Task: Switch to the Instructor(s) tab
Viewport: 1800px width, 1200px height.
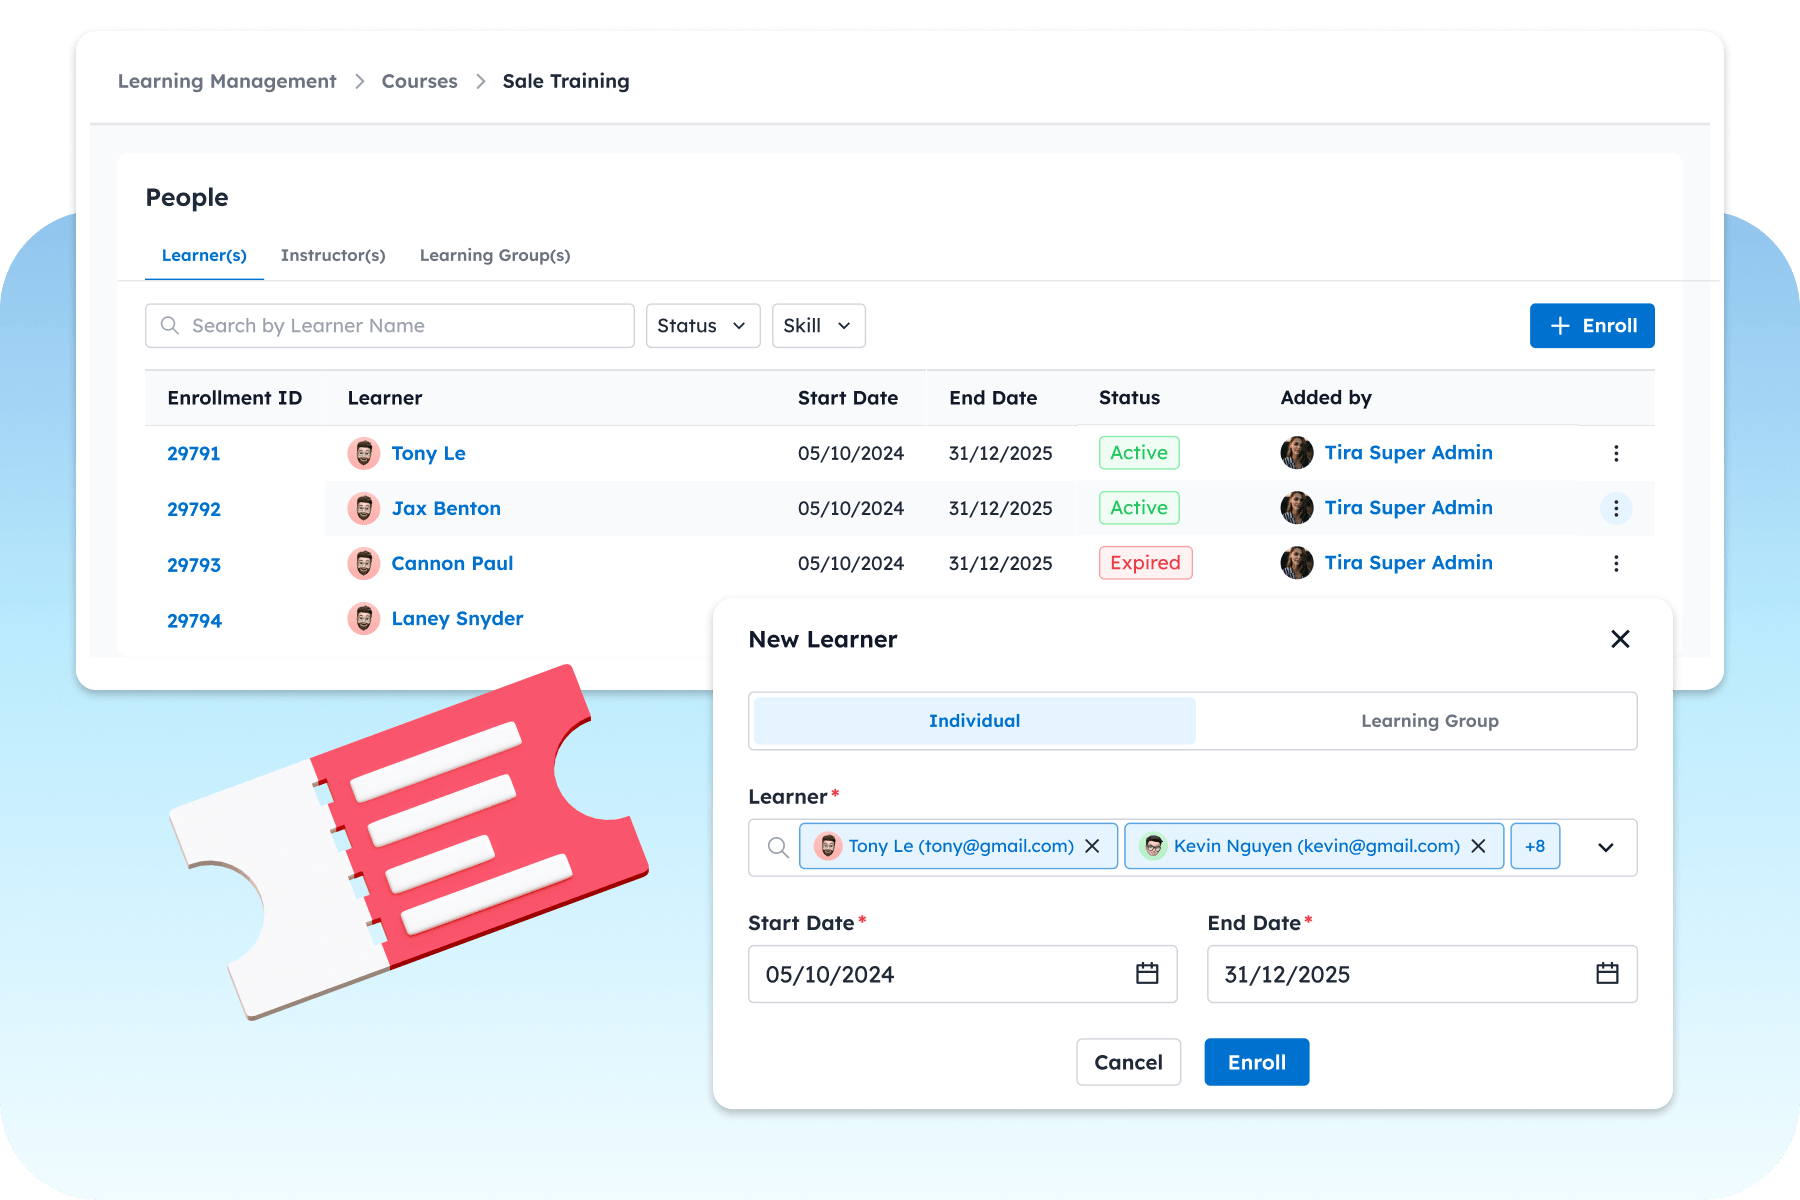Action: pos(333,255)
